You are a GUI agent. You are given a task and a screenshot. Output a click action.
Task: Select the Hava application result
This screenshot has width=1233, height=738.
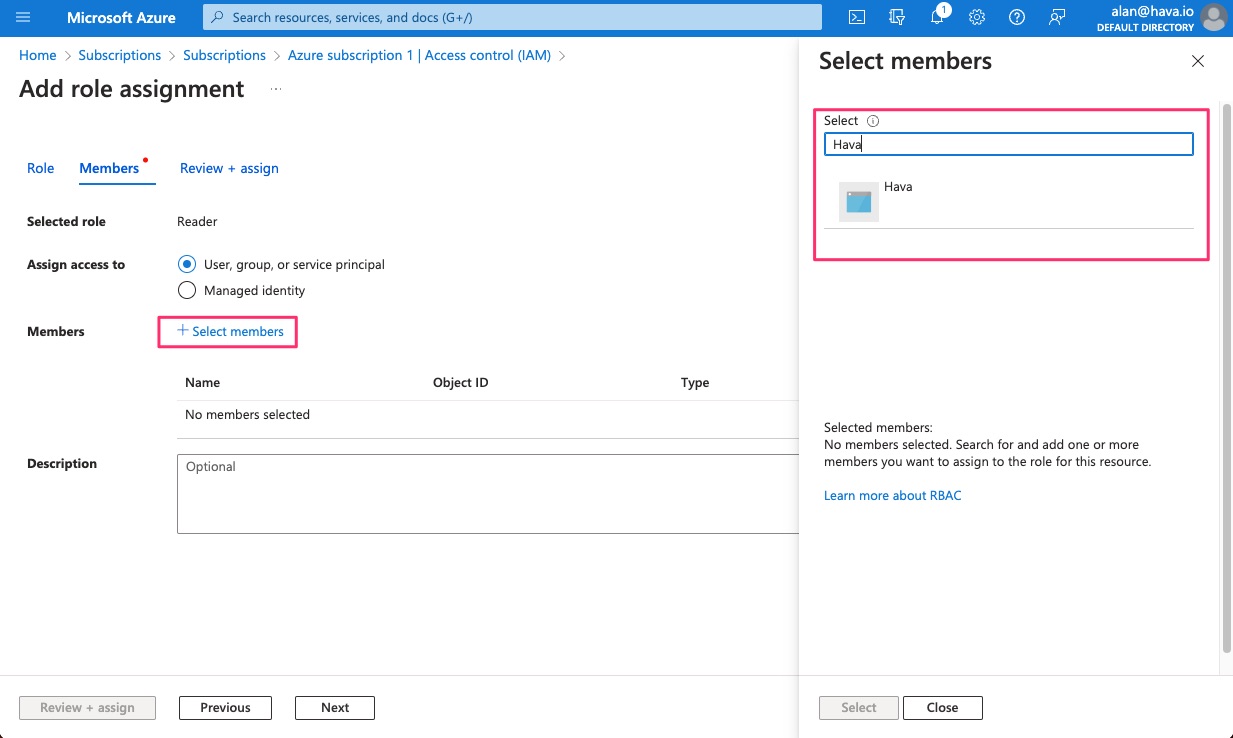(x=898, y=200)
